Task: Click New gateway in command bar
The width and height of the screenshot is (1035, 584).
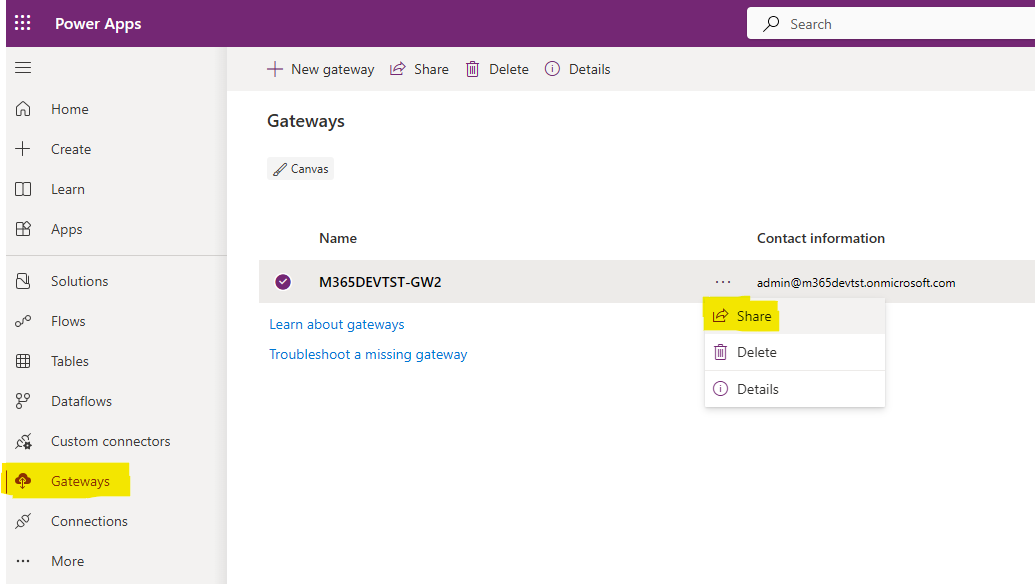Action: pos(320,69)
